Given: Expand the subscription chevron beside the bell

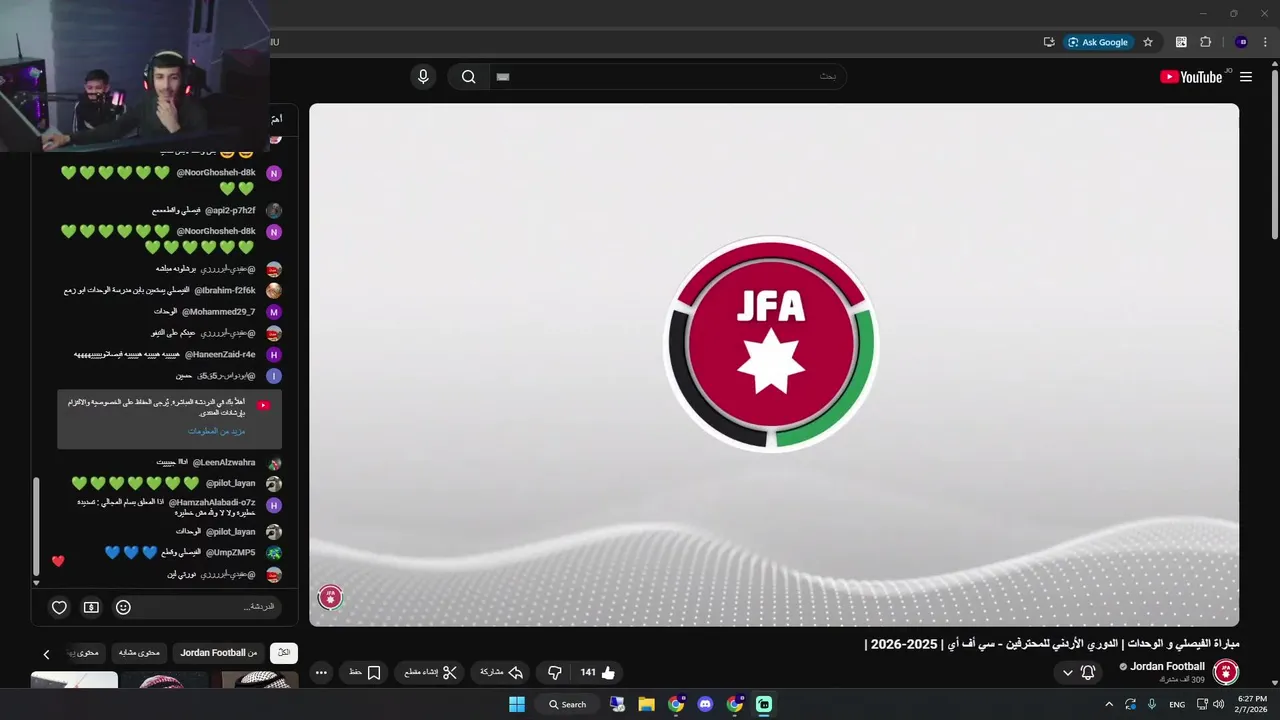Looking at the screenshot, I should 1067,673.
